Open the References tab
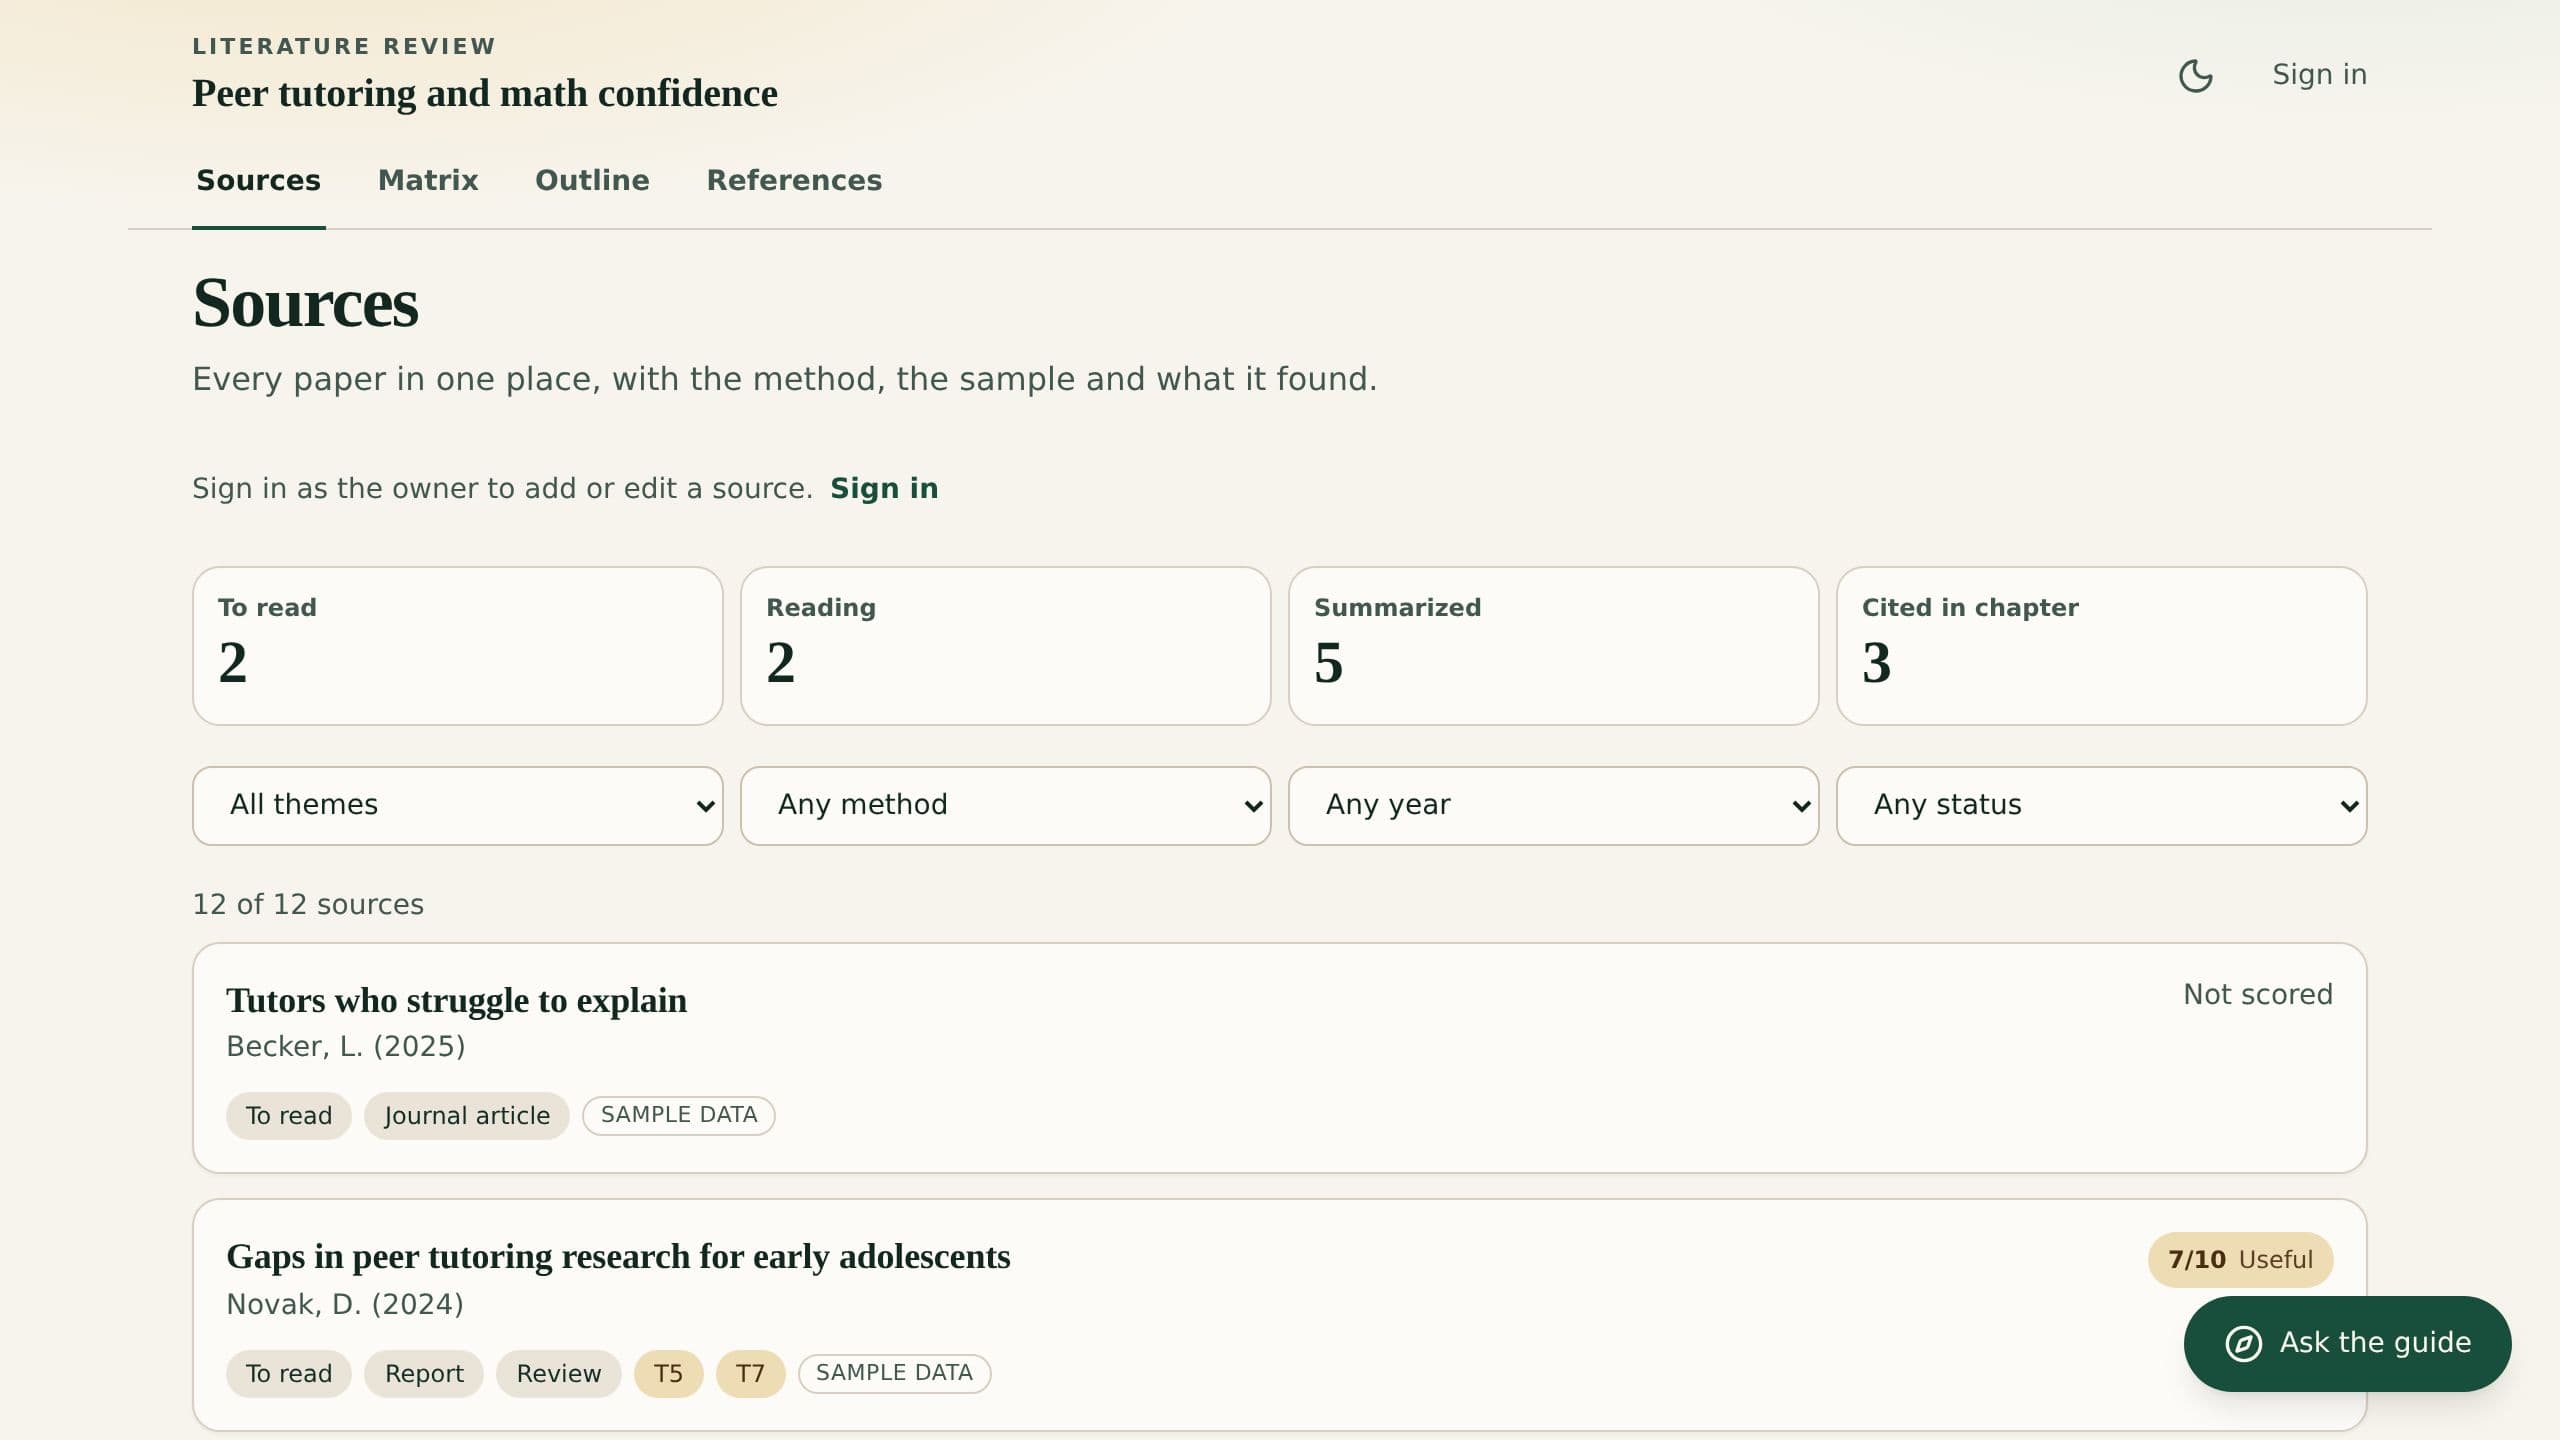 tap(794, 180)
